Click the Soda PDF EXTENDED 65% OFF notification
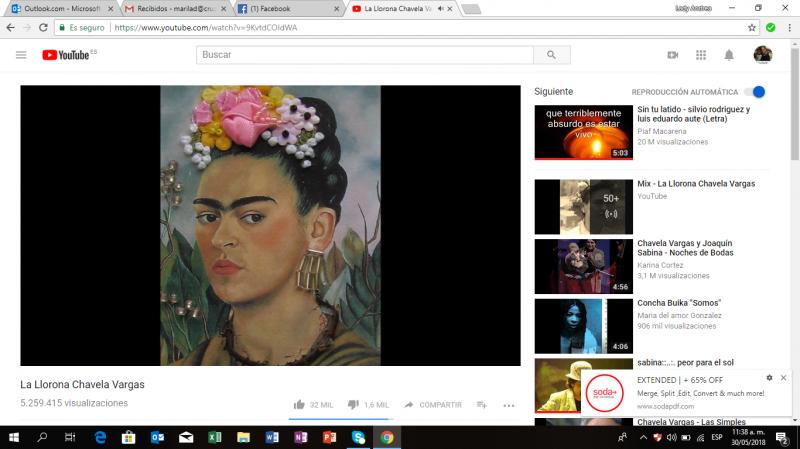This screenshot has height=449, width=800. pyautogui.click(x=686, y=392)
